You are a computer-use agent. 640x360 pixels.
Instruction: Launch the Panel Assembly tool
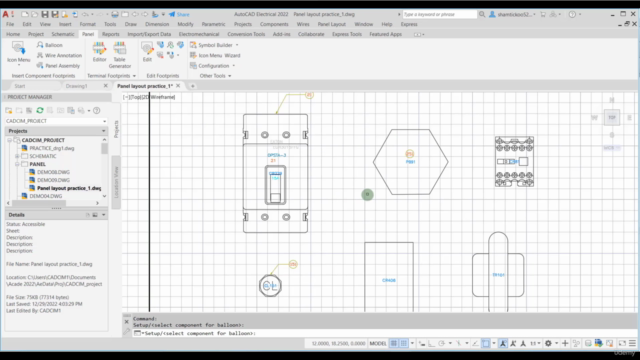click(x=58, y=66)
